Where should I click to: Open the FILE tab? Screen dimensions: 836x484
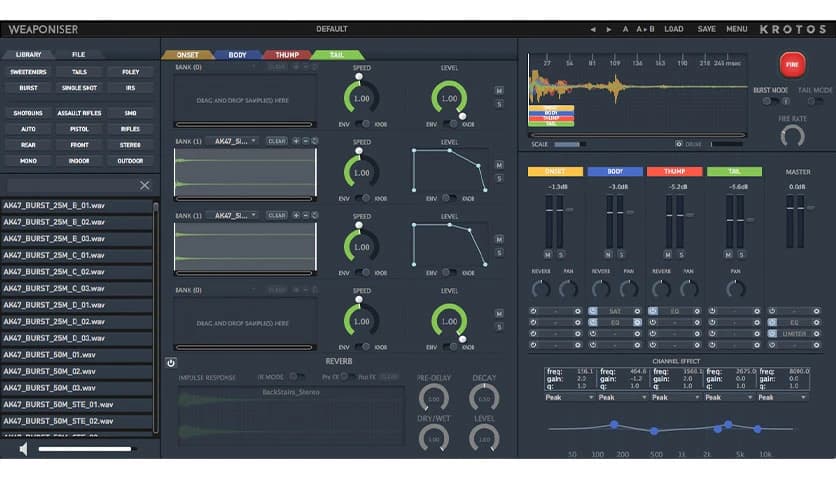[78, 54]
